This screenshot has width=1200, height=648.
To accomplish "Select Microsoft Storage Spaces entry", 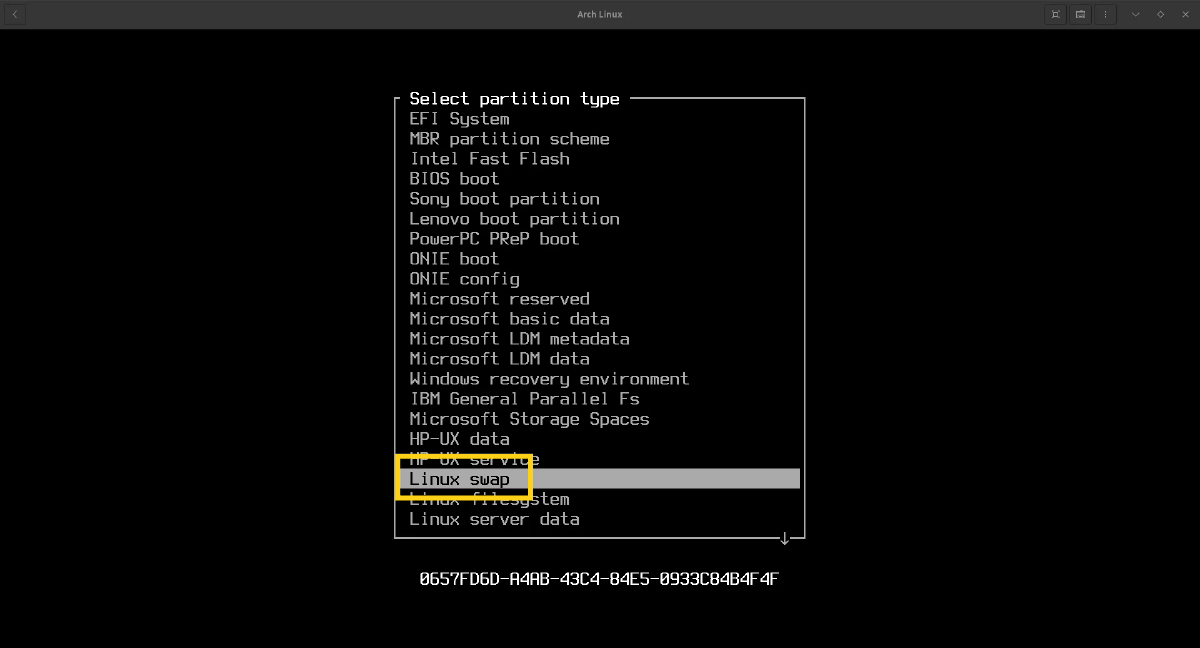I will [529, 419].
